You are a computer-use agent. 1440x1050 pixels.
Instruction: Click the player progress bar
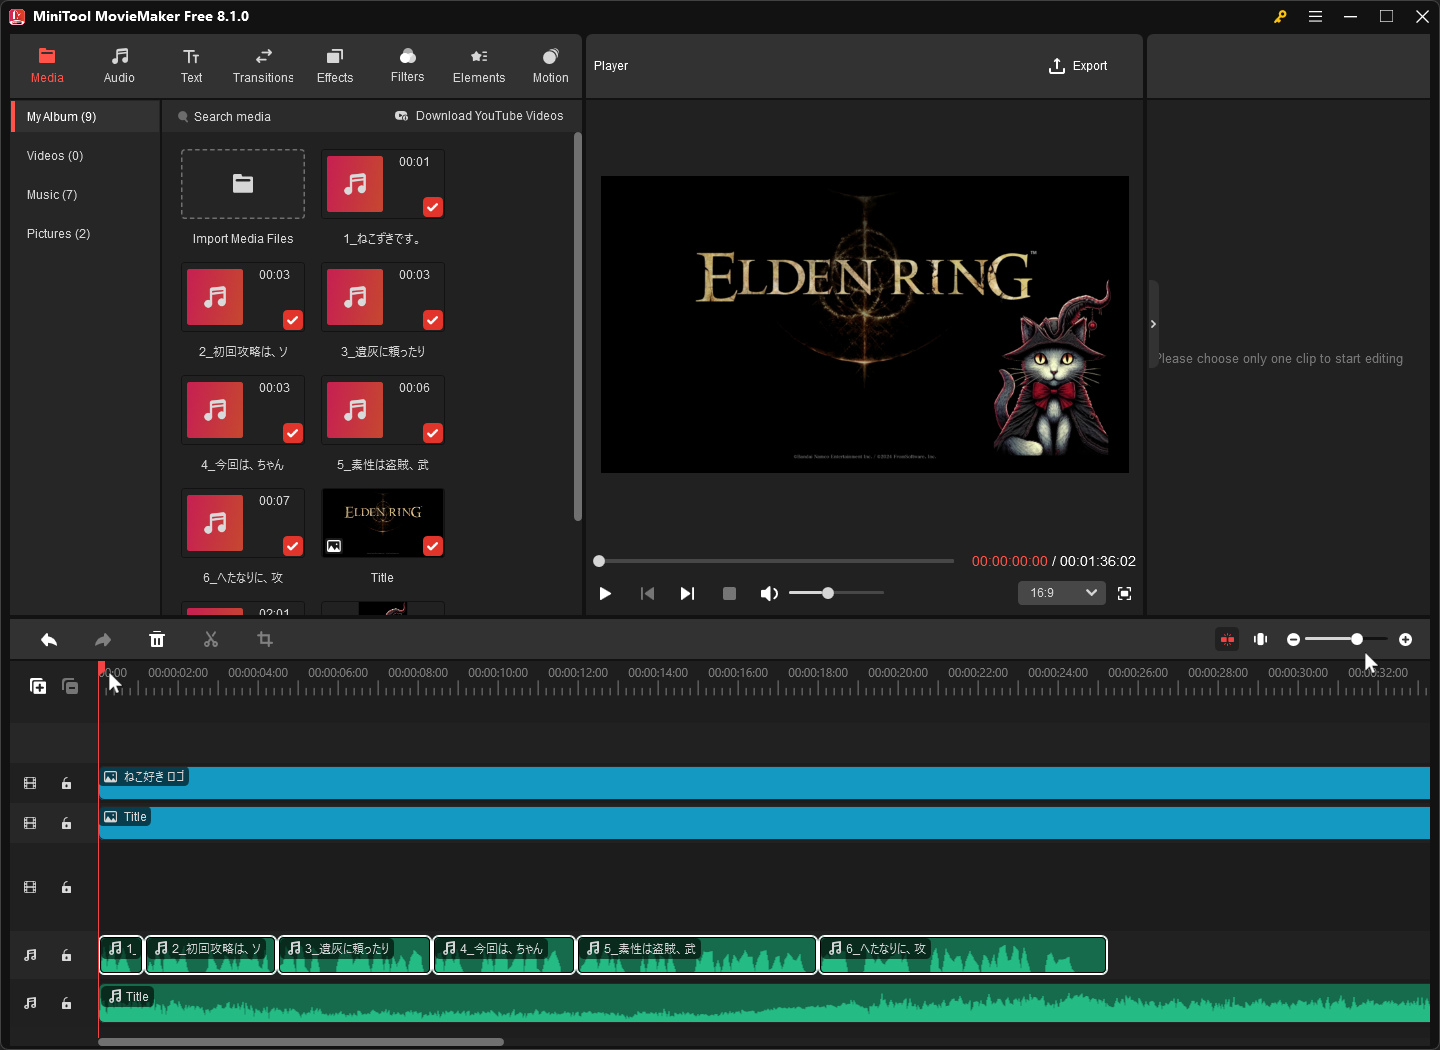[x=775, y=561]
